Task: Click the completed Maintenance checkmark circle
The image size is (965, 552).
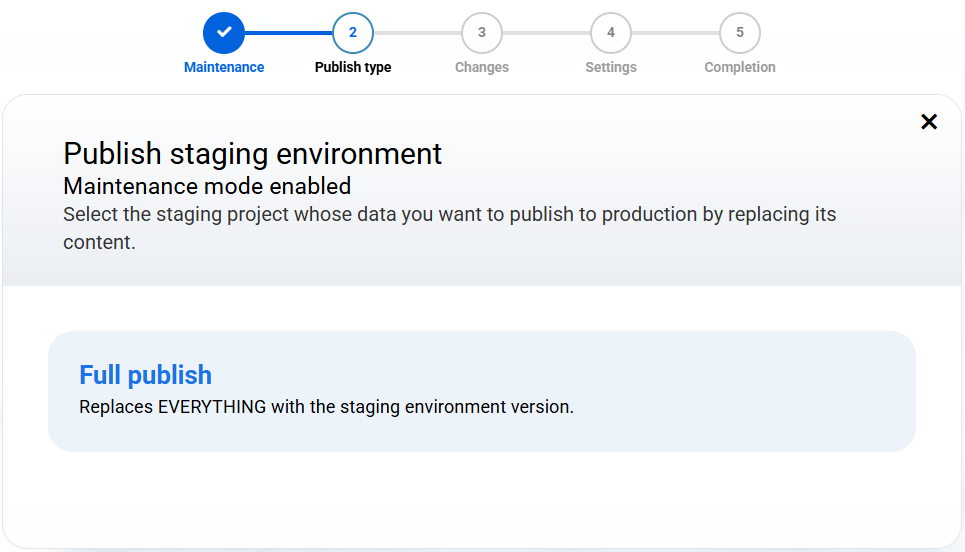Action: pos(224,33)
